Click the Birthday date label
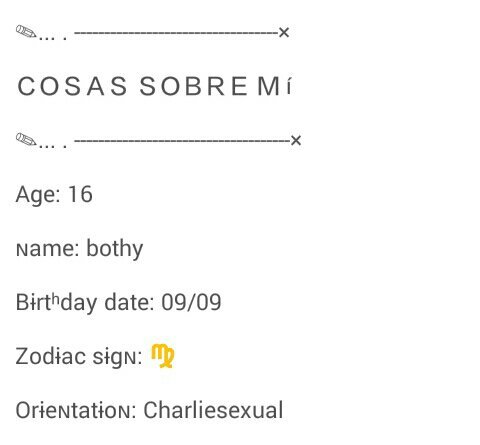Screen dimensions: 480x445 (85, 302)
